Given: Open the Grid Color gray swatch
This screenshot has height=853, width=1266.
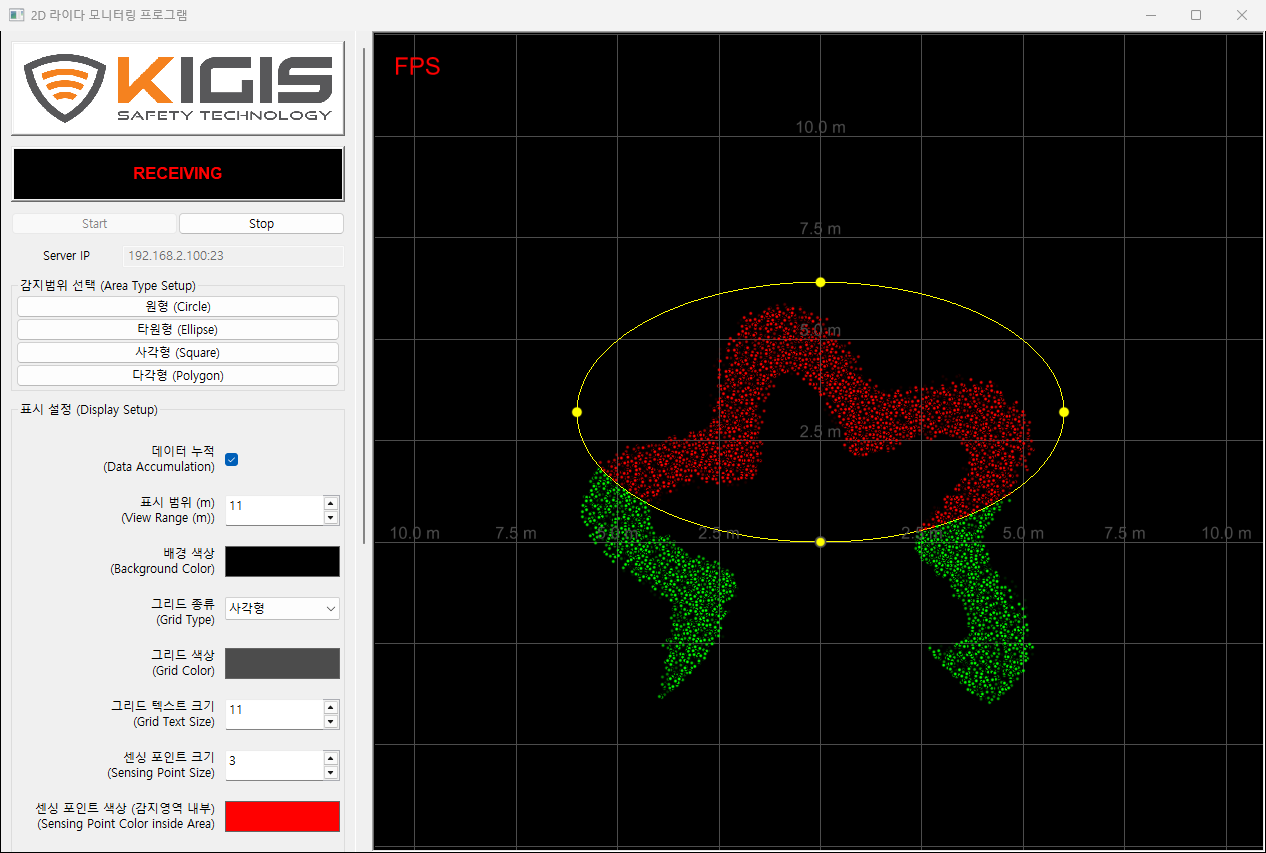Looking at the screenshot, I should pos(282,663).
